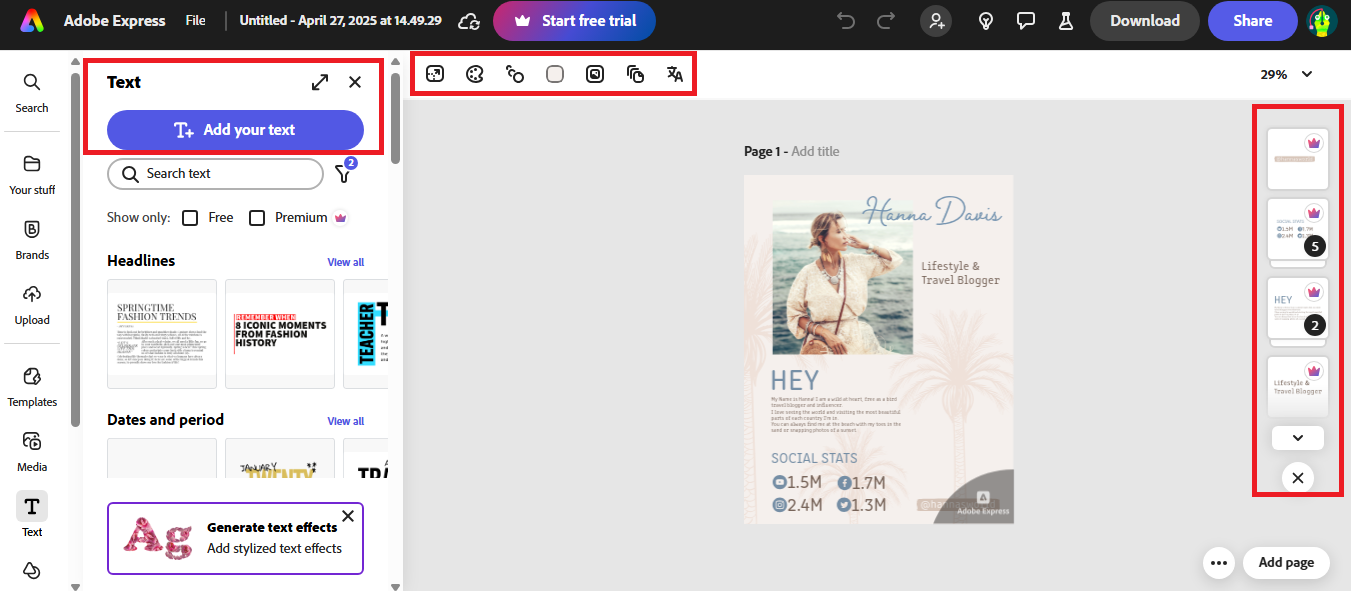The image size is (1351, 591).
Task: Open the Media panel
Action: pos(32,452)
